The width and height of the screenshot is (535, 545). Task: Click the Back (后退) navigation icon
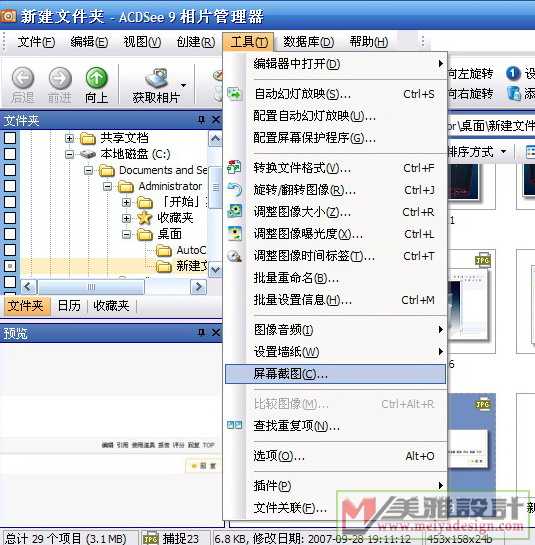[23, 78]
